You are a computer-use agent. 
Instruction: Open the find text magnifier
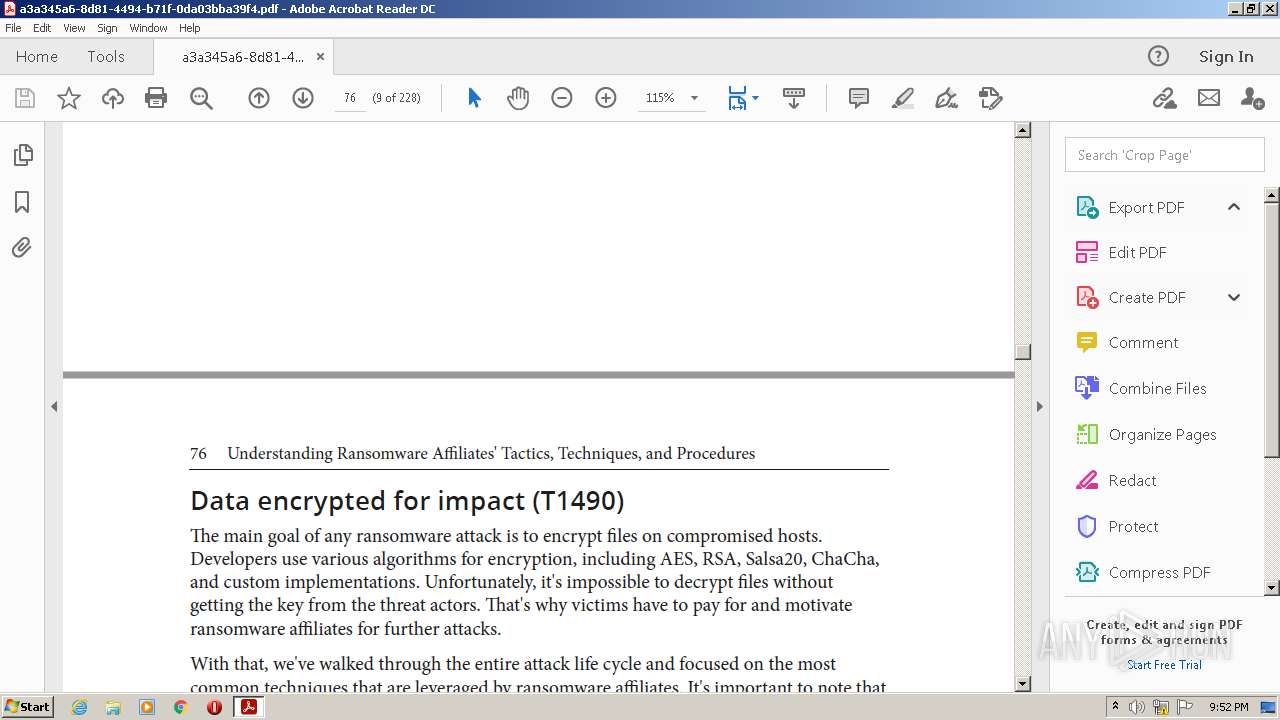pos(201,98)
